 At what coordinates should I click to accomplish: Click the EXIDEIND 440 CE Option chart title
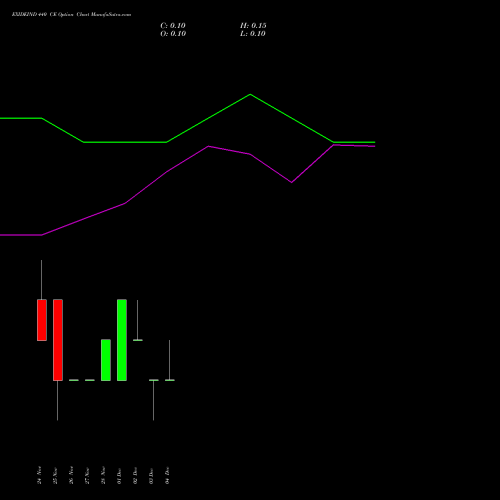click(71, 15)
